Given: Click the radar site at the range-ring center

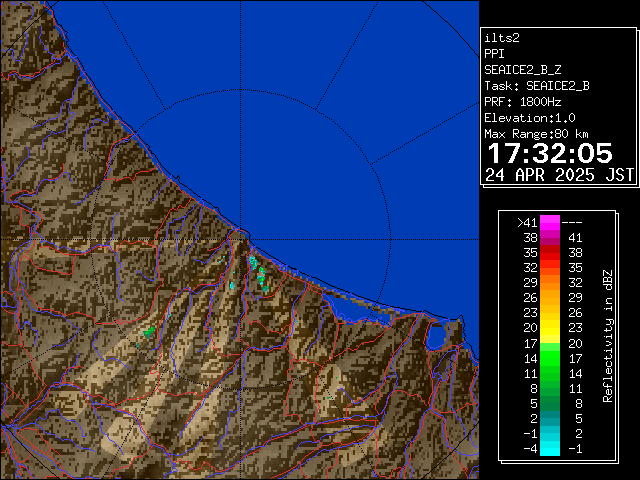Looking at the screenshot, I should pos(241,239).
